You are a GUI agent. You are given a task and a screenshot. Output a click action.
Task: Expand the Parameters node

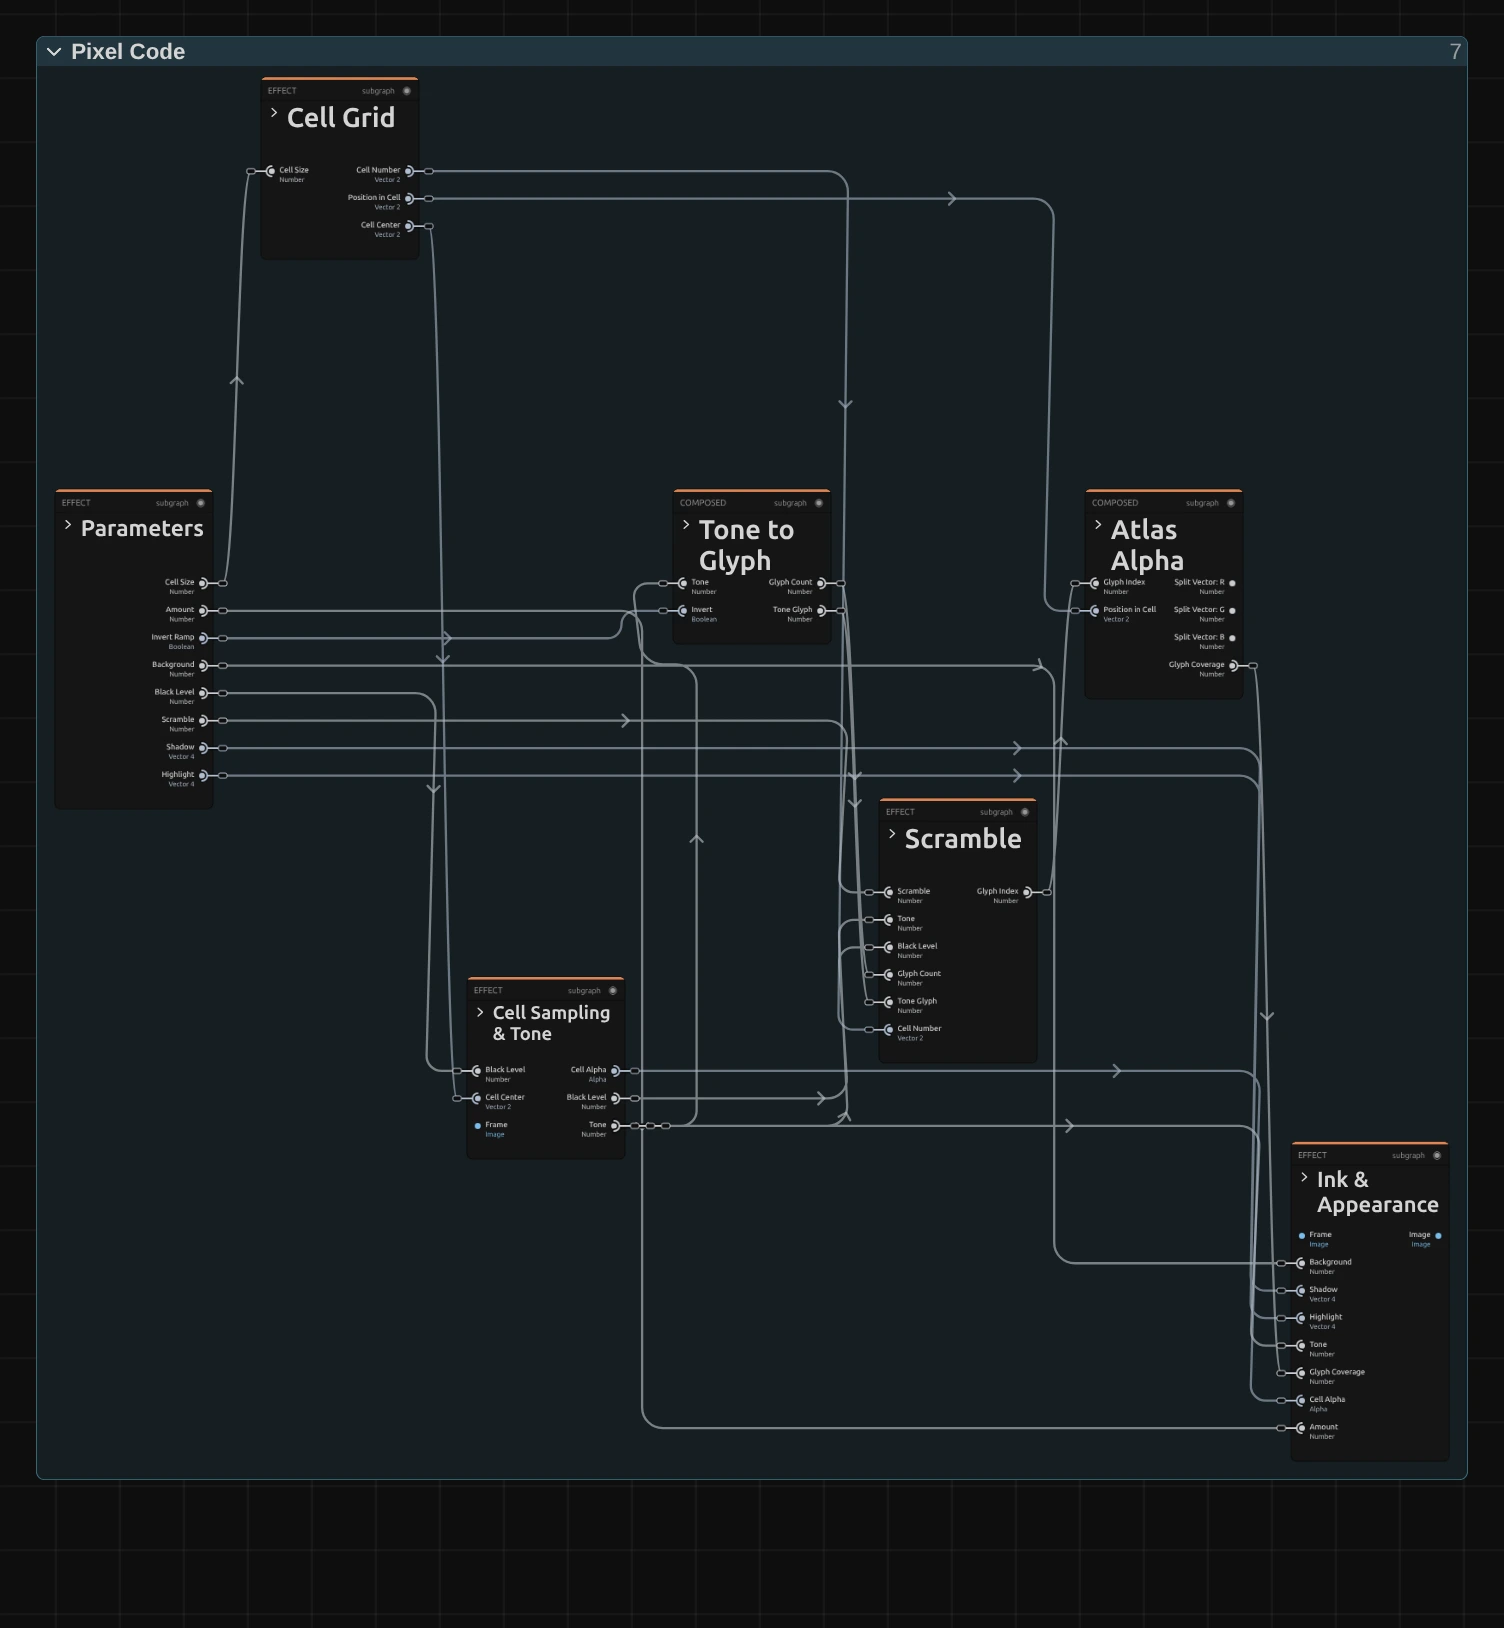(68, 525)
